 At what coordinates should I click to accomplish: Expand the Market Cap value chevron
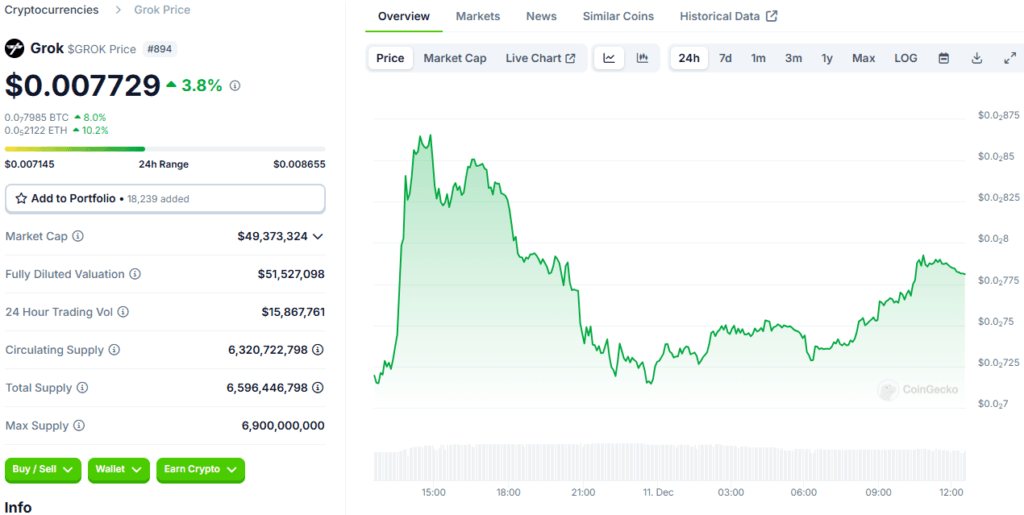click(318, 236)
